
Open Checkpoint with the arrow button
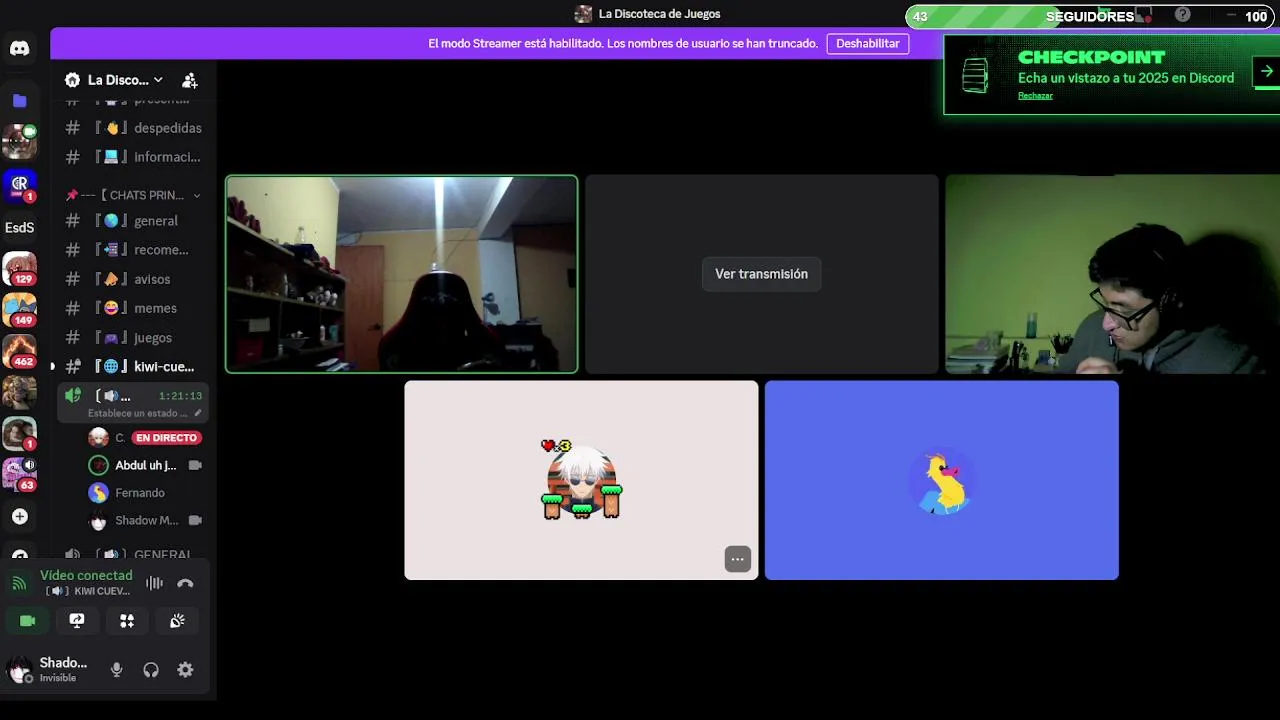click(1266, 72)
